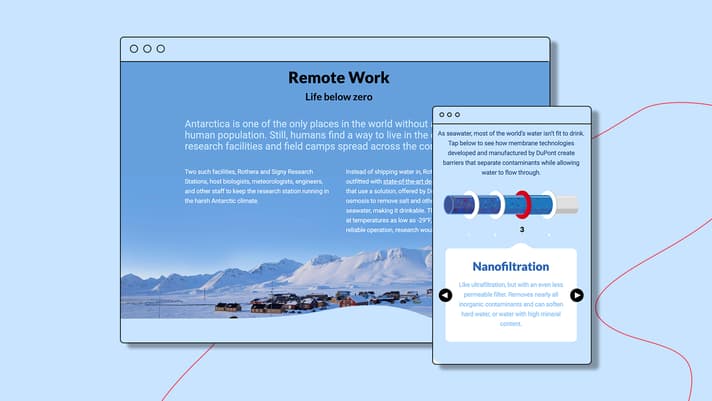The width and height of the screenshot is (712, 401).
Task: Select the fourth white ring beside the gray pipe end
Action: [549, 205]
